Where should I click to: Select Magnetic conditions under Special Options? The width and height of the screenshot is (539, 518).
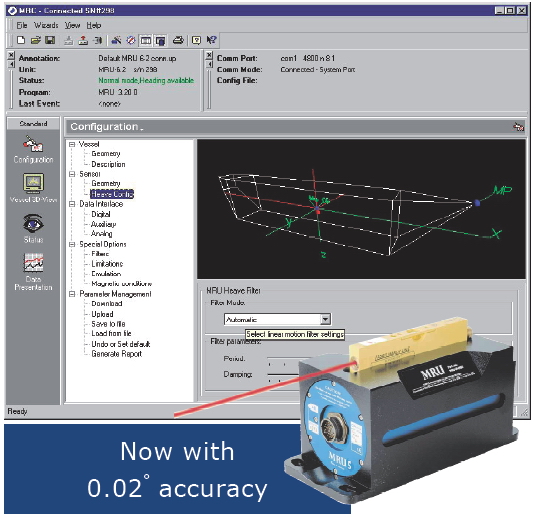tap(122, 284)
